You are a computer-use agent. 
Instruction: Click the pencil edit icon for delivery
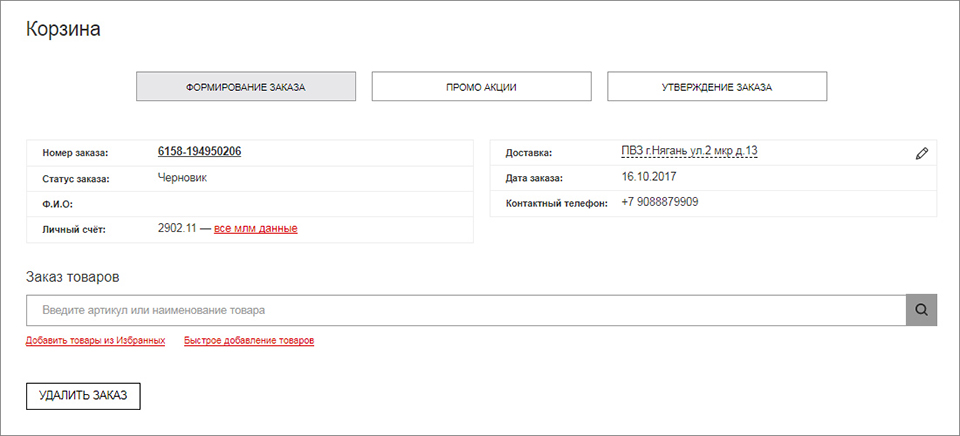(921, 154)
